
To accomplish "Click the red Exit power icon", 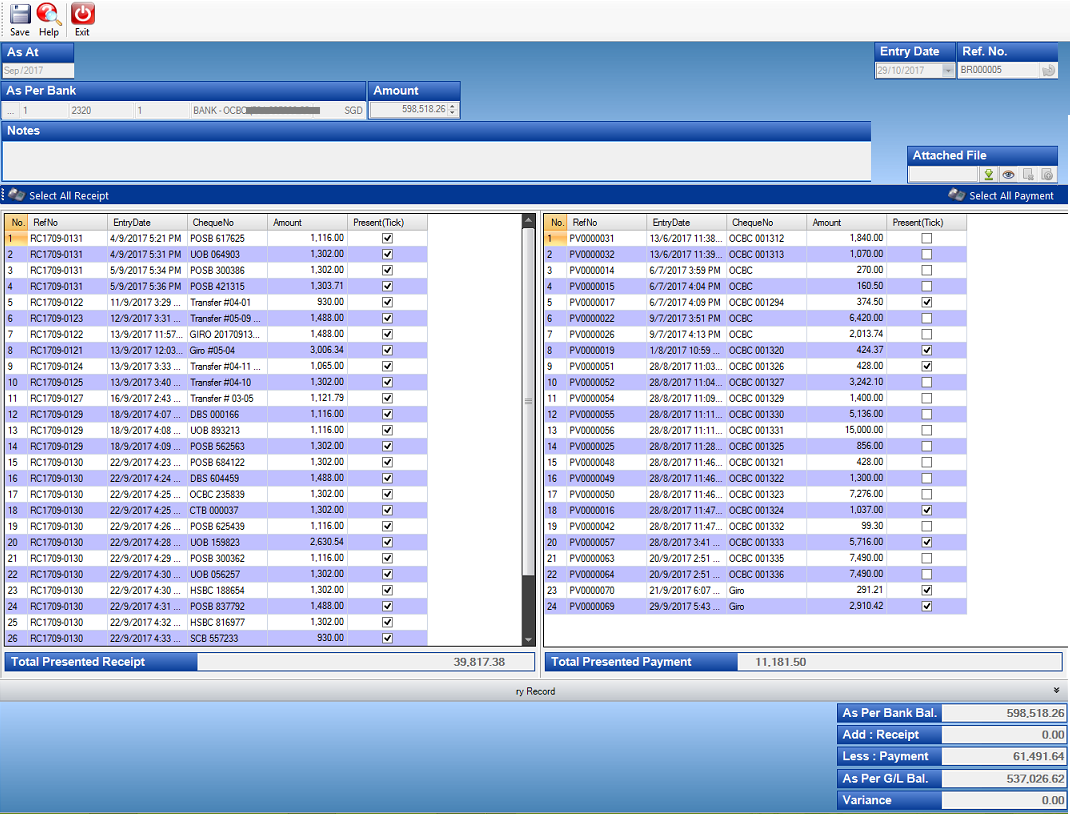I will [83, 15].
